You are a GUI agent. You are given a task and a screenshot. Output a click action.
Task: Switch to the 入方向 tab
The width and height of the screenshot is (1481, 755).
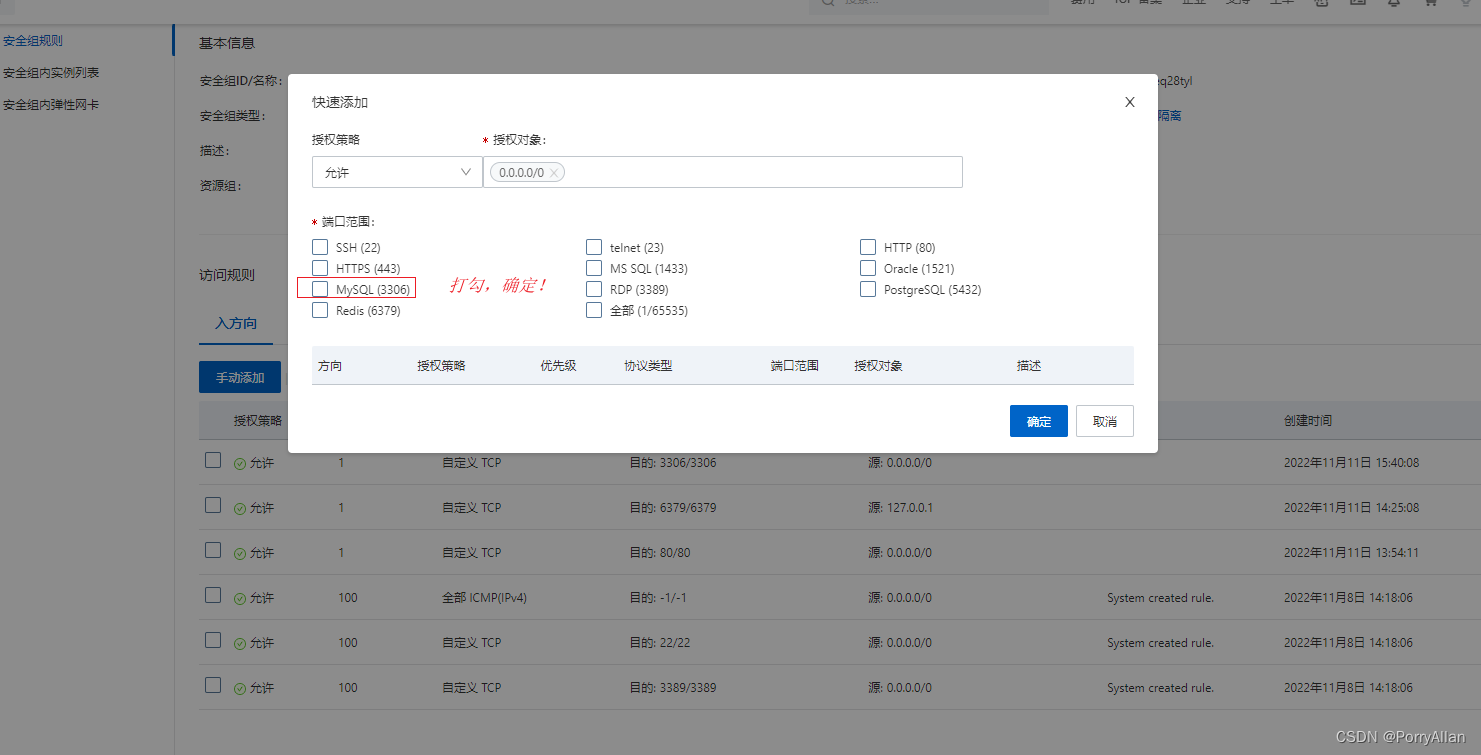pyautogui.click(x=236, y=323)
